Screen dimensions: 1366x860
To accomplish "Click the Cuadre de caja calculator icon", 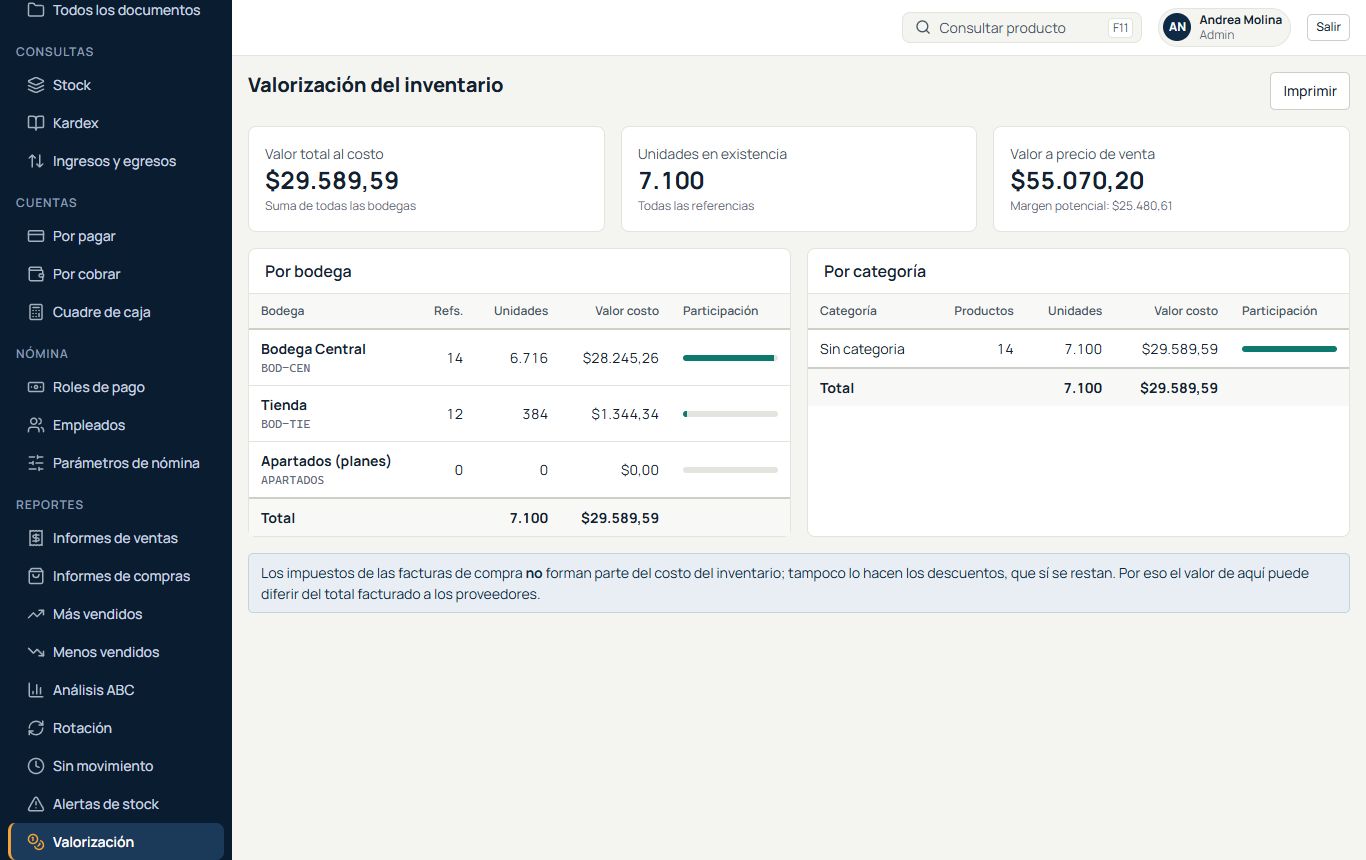I will pyautogui.click(x=36, y=312).
